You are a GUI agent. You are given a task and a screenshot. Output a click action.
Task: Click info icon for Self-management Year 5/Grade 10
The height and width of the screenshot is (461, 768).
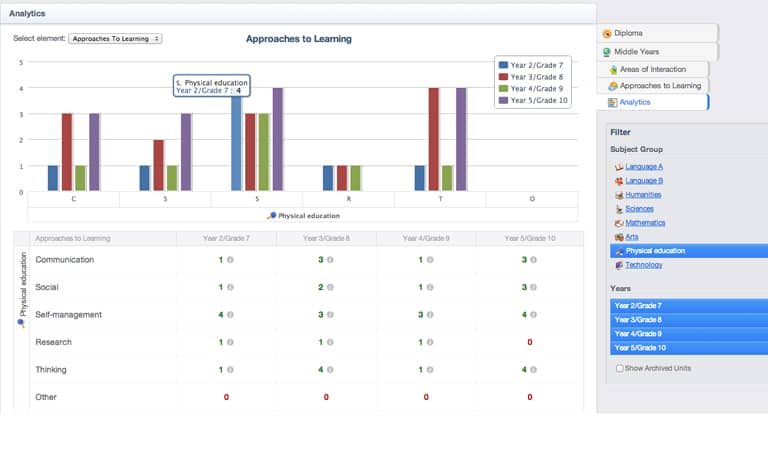(533, 315)
